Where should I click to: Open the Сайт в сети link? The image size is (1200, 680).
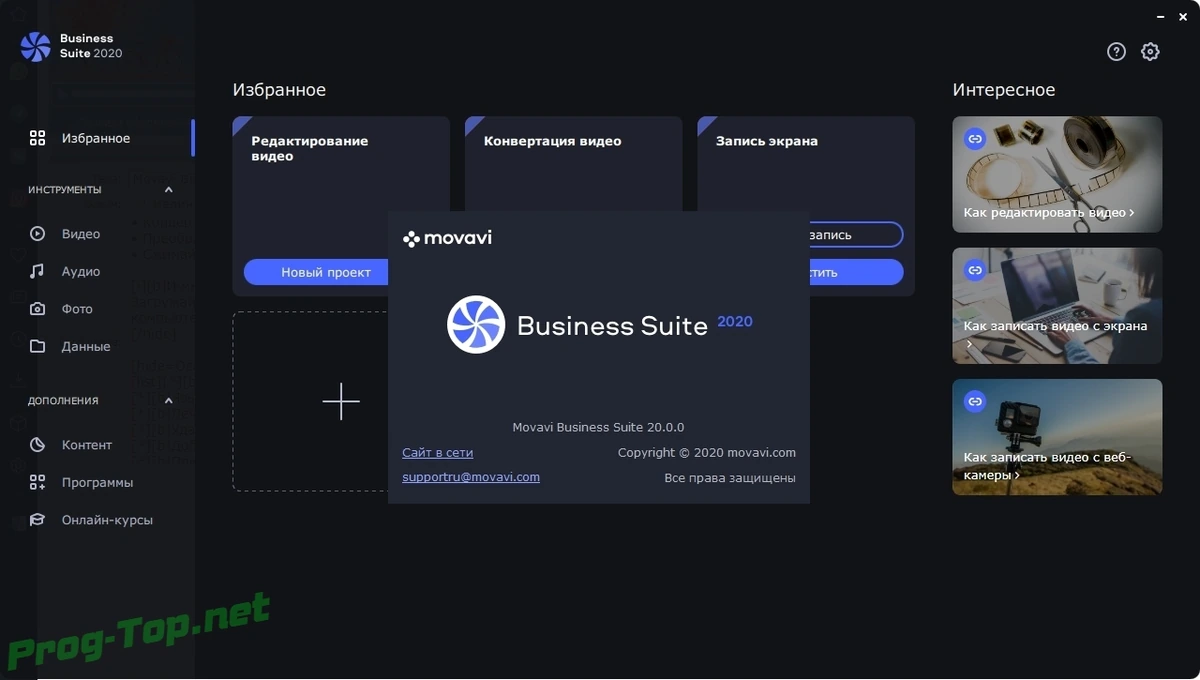coord(438,453)
